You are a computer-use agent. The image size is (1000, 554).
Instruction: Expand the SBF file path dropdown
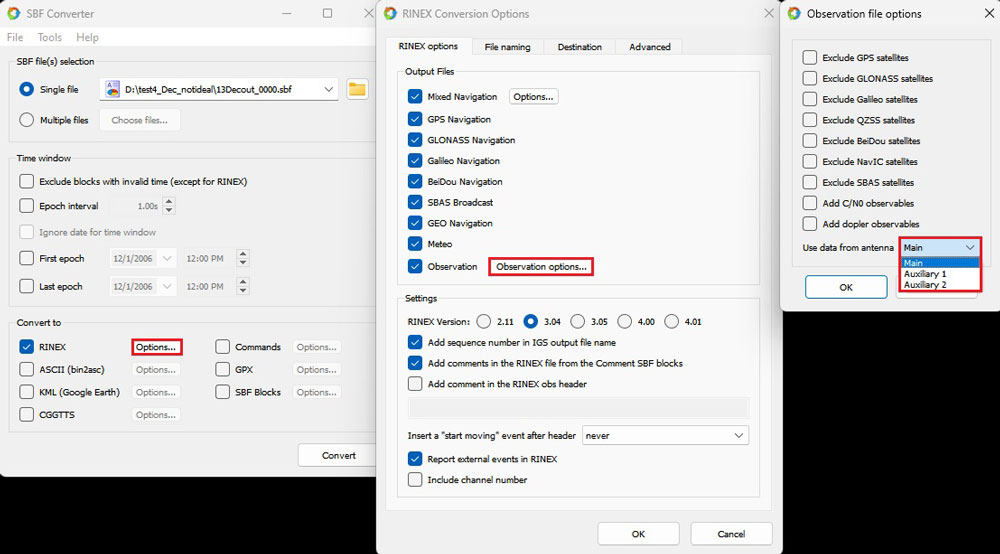(x=329, y=90)
